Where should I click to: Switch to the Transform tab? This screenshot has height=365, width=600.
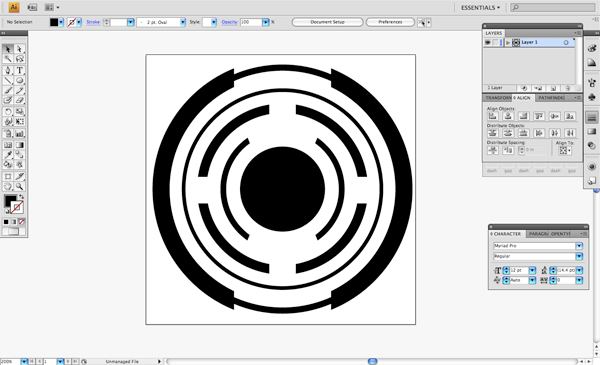[x=497, y=98]
